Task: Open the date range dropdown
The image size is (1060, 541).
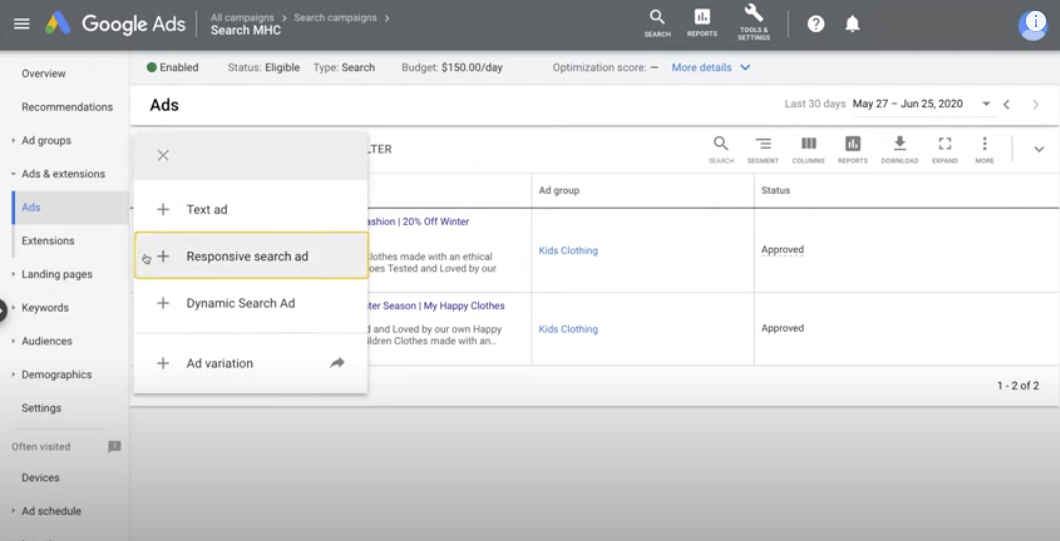Action: 986,104
